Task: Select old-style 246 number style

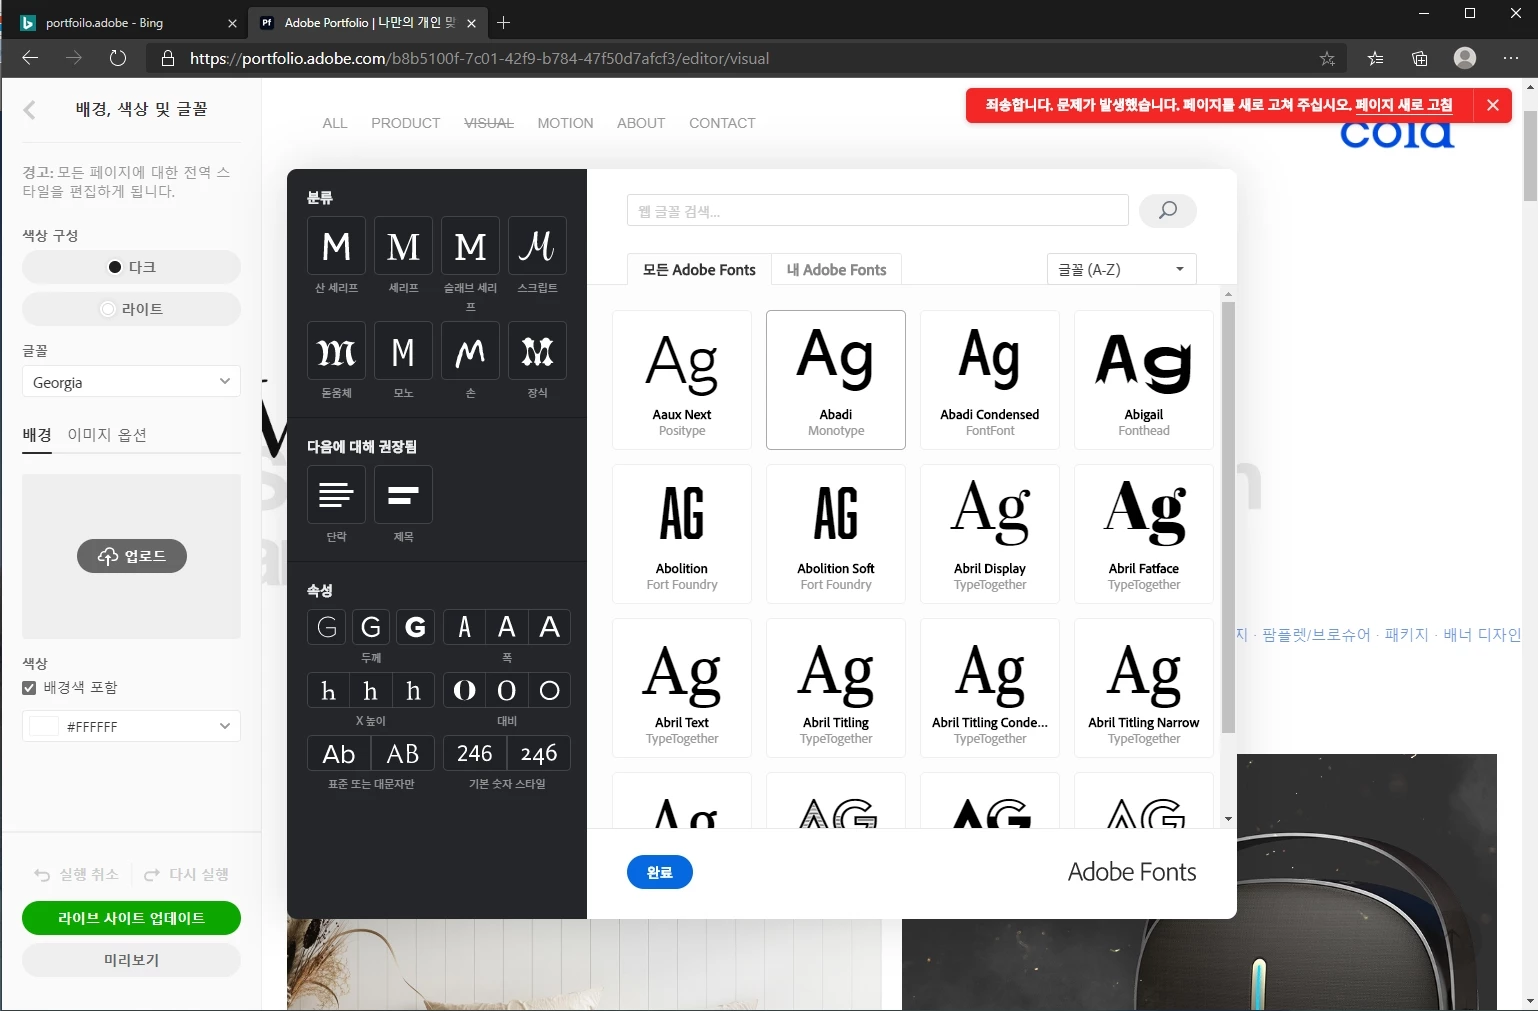Action: tap(539, 753)
